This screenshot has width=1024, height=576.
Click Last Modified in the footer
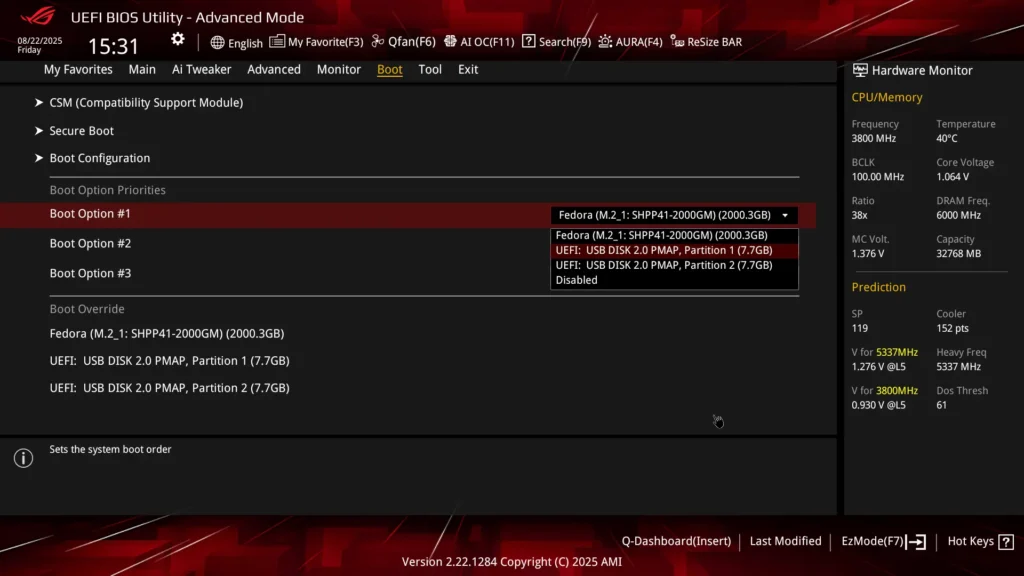(786, 541)
